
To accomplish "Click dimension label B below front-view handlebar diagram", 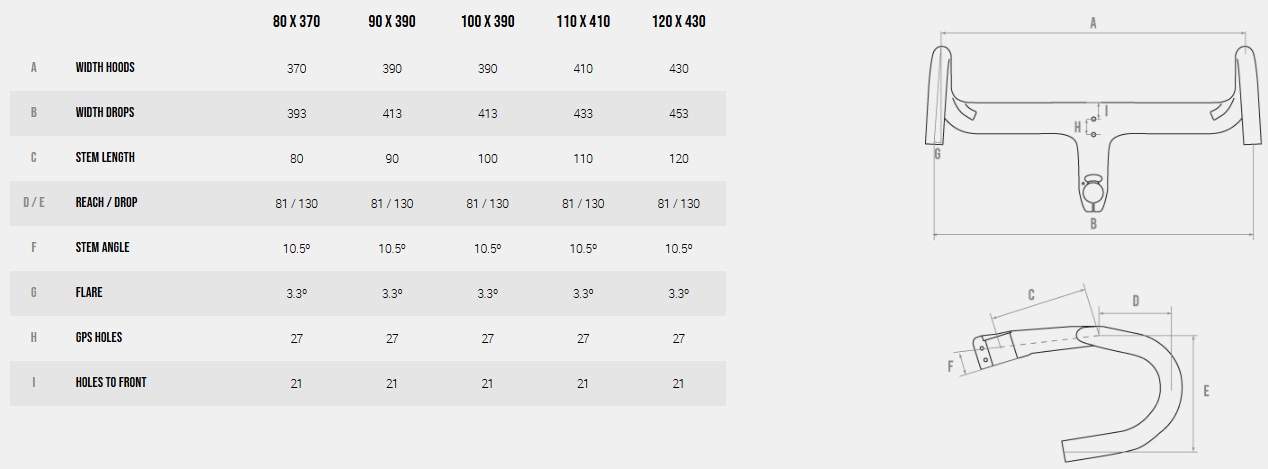I will pos(1093,224).
